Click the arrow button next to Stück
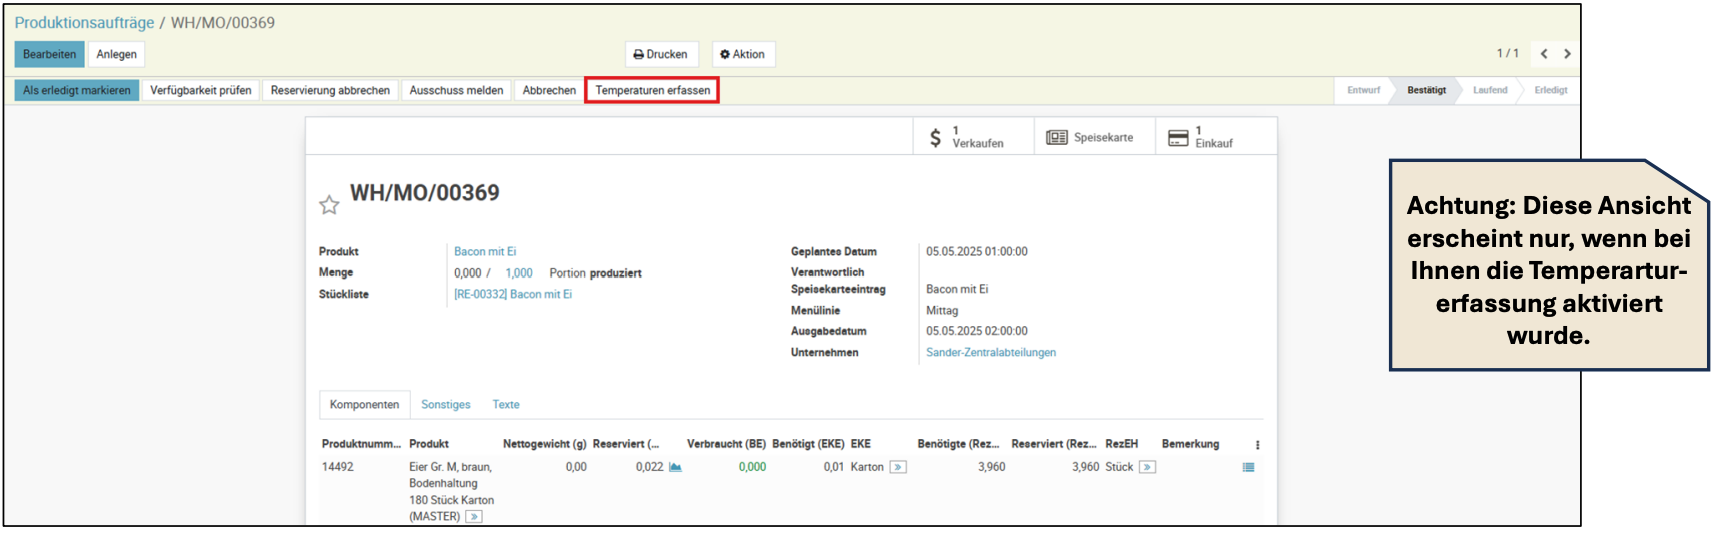The height and width of the screenshot is (537, 1719). tap(1147, 467)
